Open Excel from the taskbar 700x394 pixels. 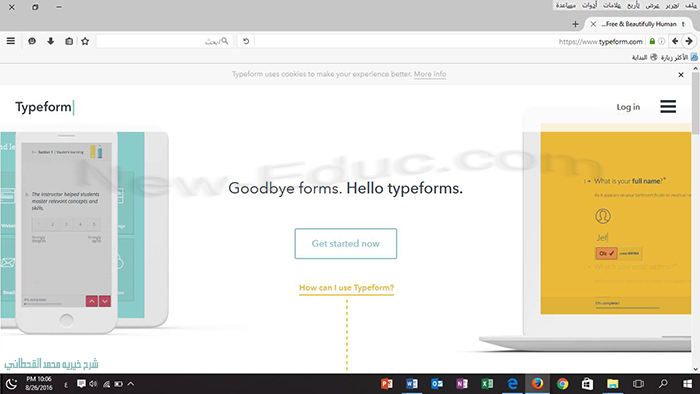click(x=487, y=384)
